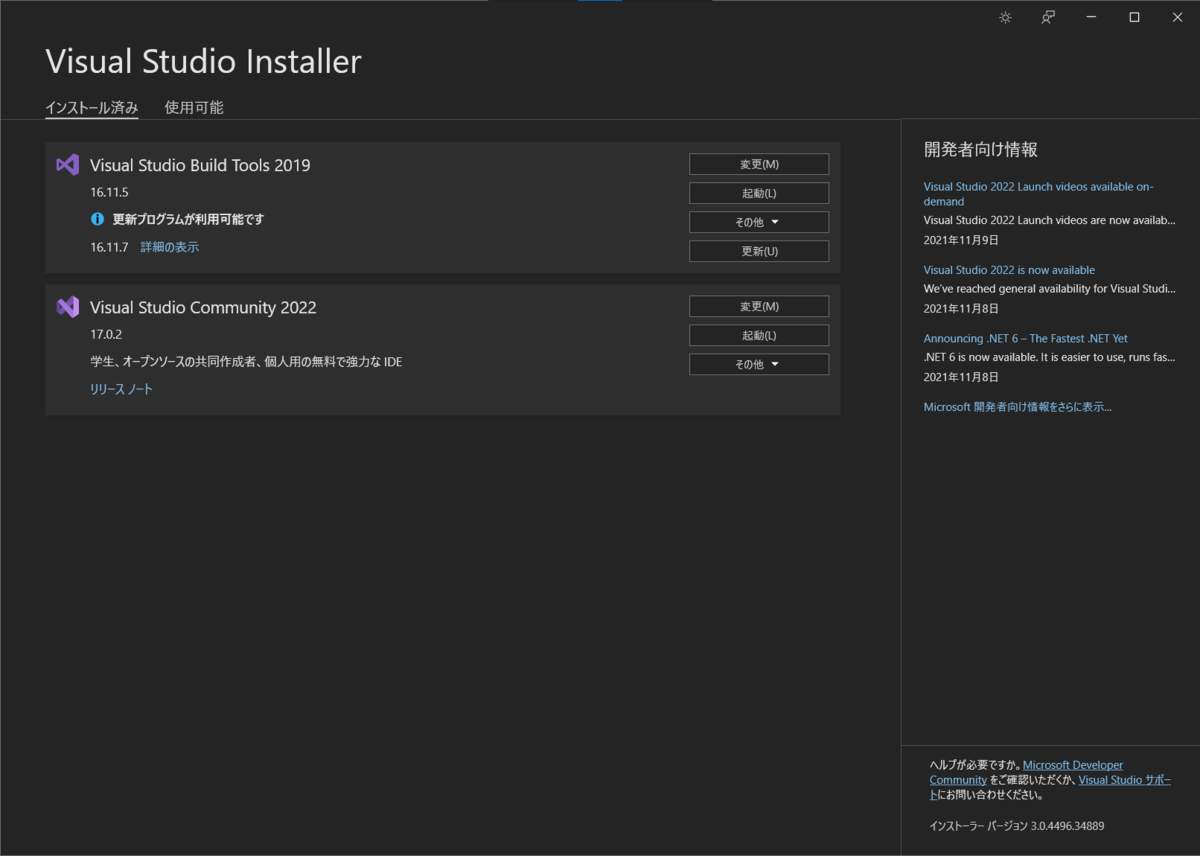Open その他 dropdown for Community 2022

[x=759, y=364]
